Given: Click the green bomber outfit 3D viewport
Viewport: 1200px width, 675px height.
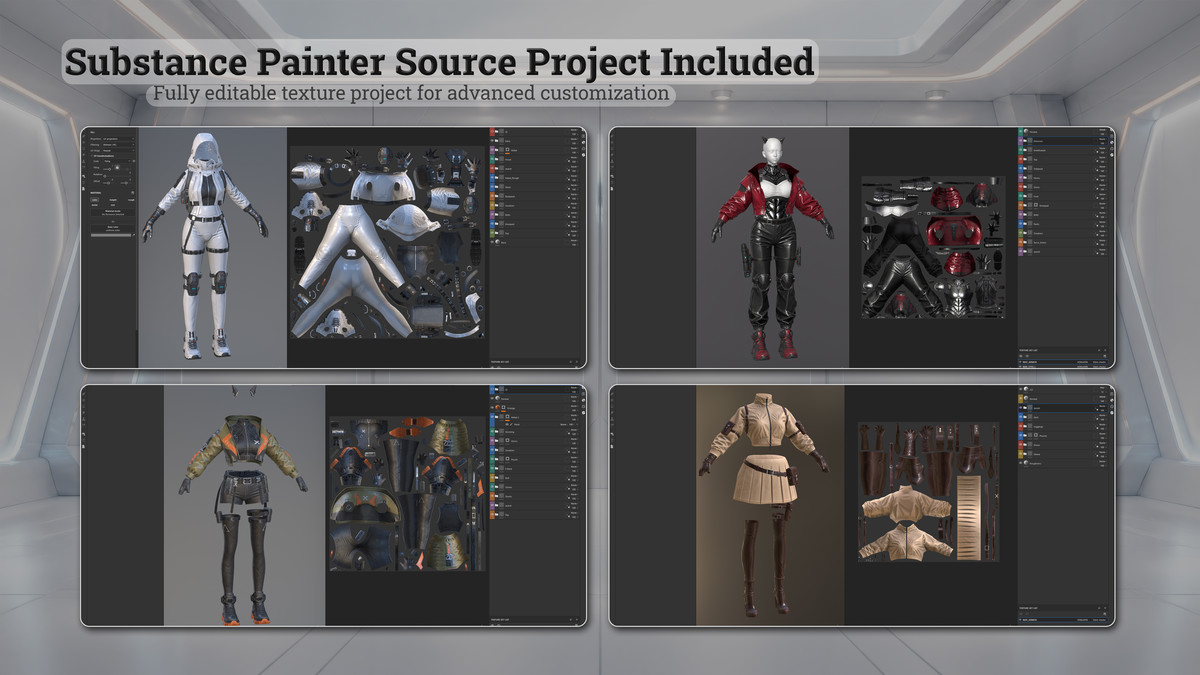Looking at the screenshot, I should tap(245, 505).
